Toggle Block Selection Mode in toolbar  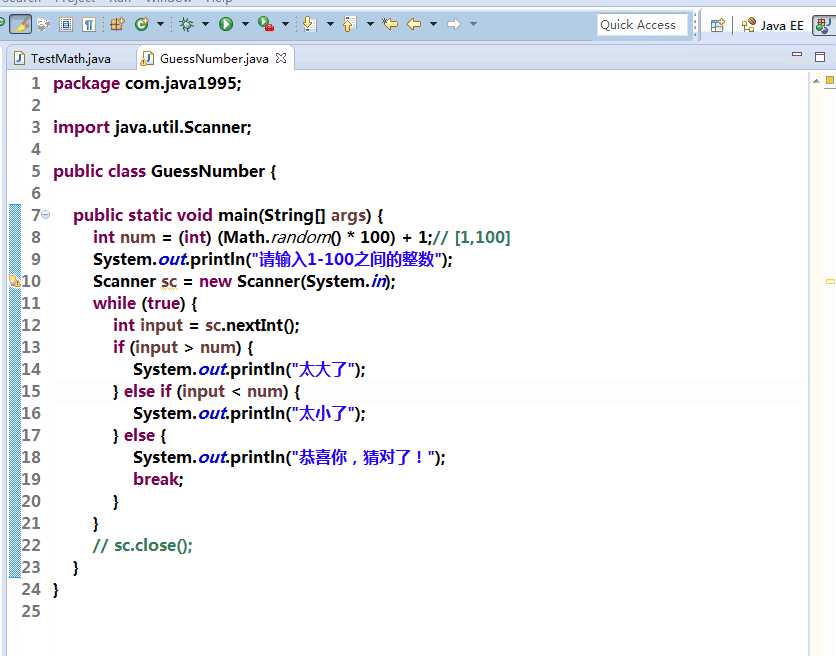[x=66, y=24]
